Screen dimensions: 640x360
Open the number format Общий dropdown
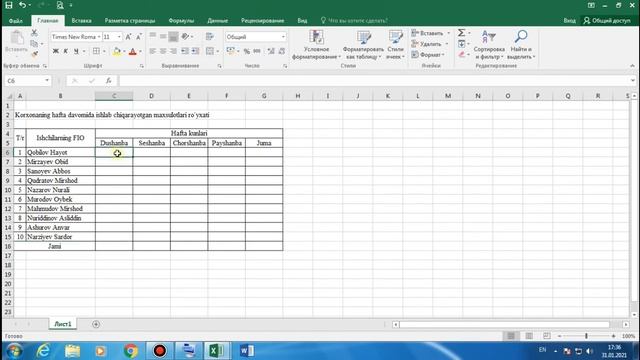pos(283,37)
